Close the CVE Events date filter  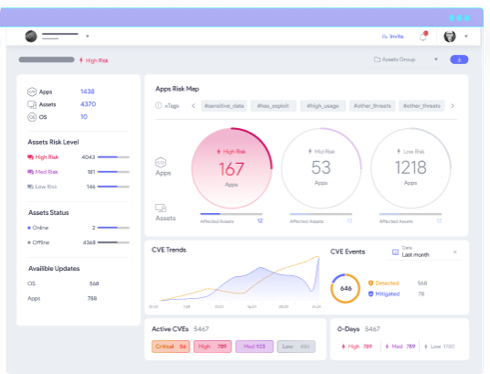click(455, 252)
